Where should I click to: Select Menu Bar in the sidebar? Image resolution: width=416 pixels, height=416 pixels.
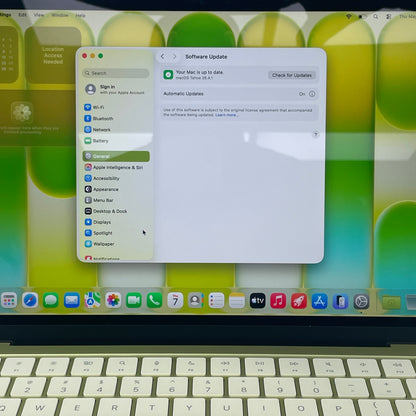pyautogui.click(x=116, y=200)
